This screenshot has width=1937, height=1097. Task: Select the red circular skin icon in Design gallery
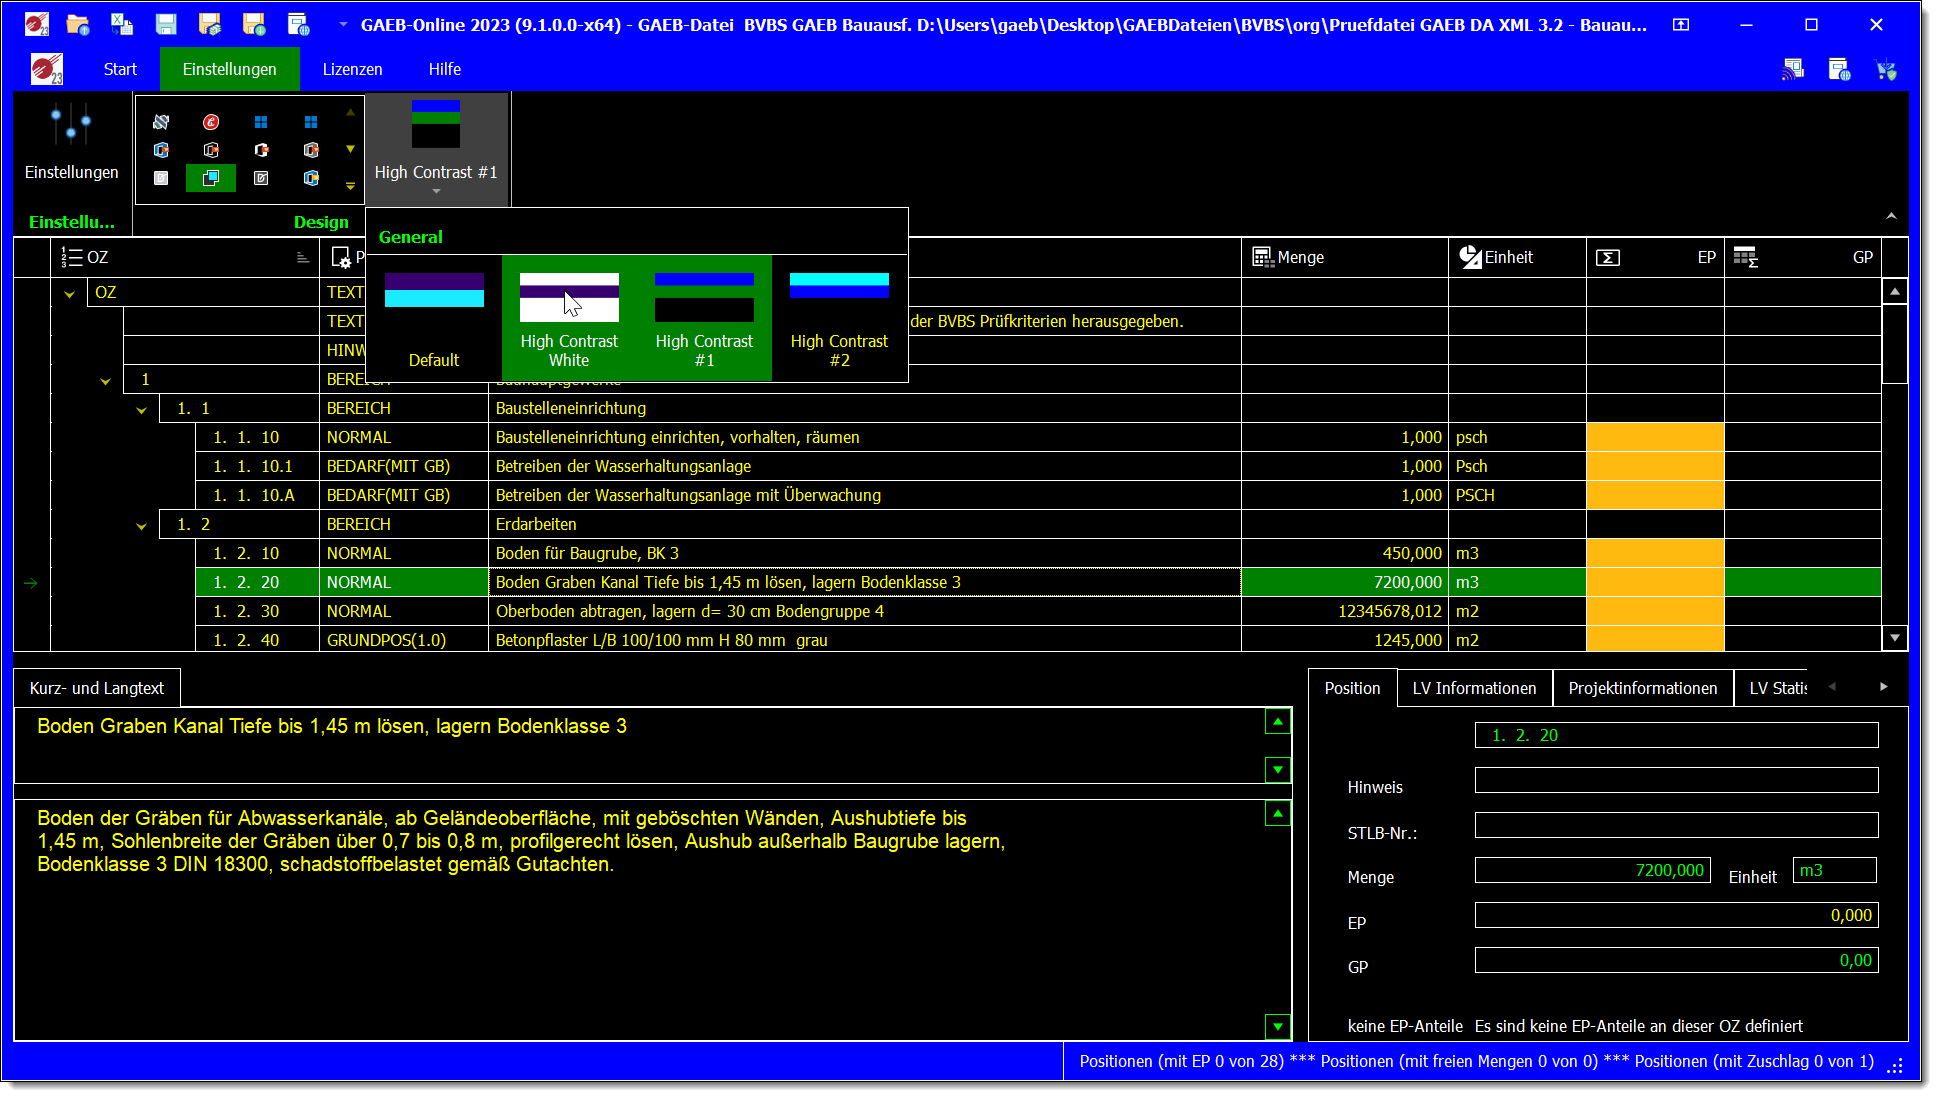click(211, 122)
